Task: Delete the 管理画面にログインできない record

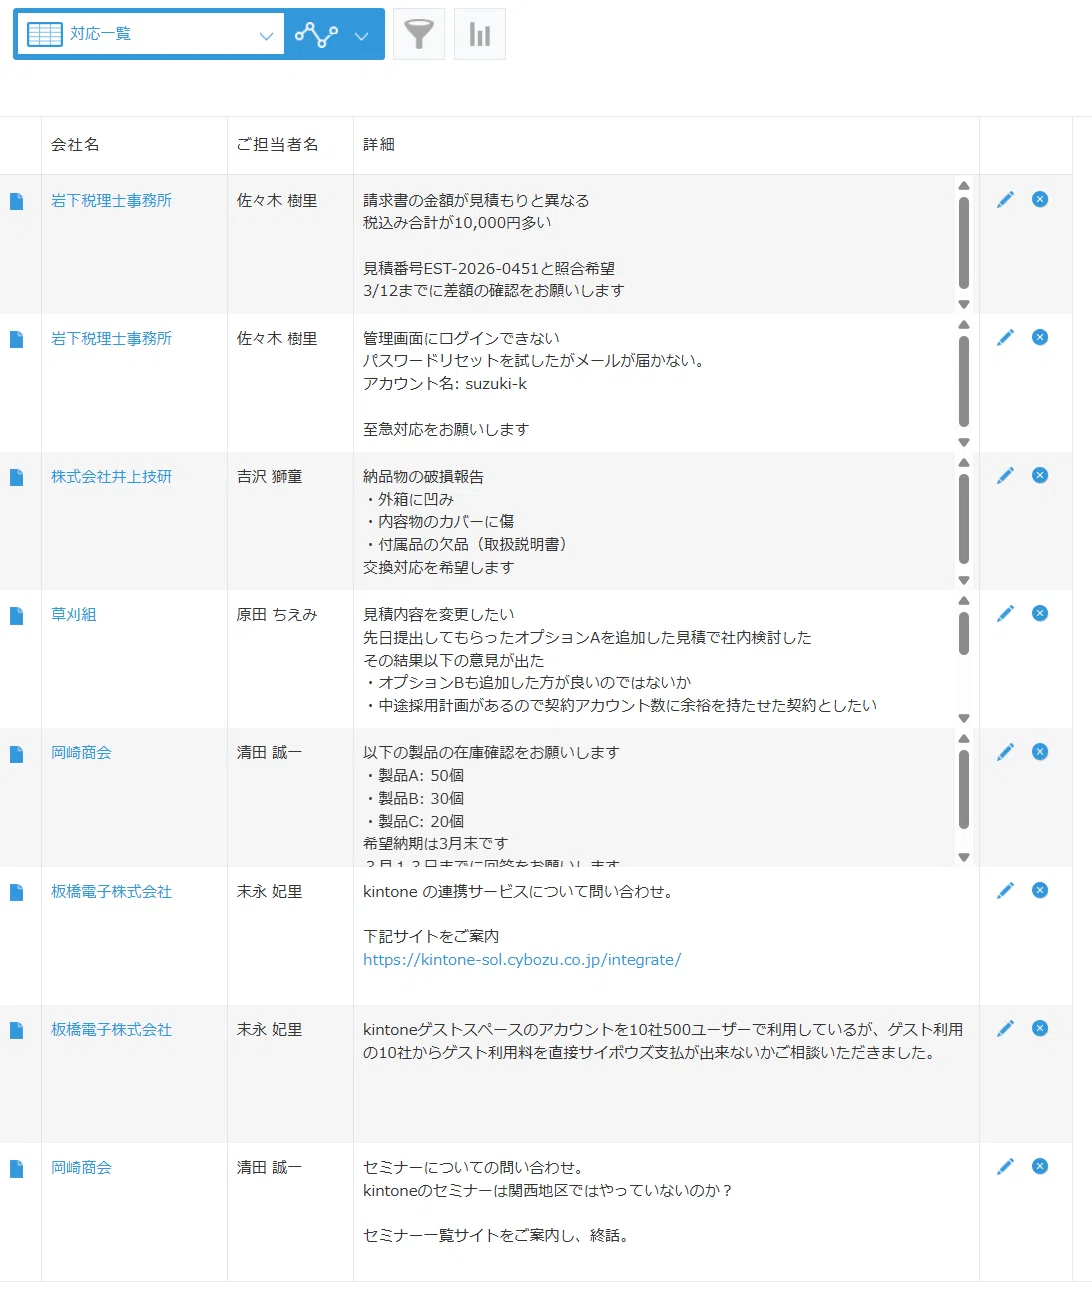Action: [x=1040, y=337]
